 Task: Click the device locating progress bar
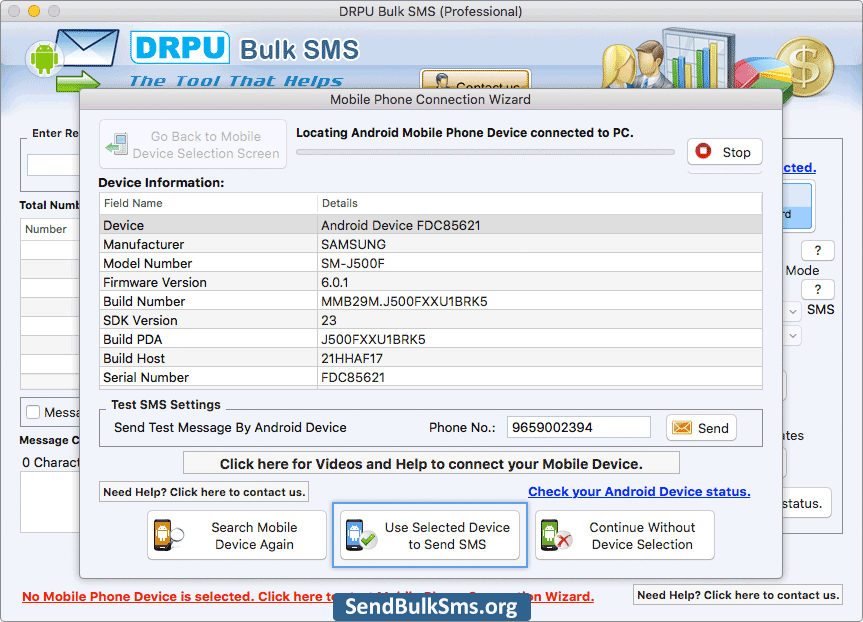(x=484, y=152)
